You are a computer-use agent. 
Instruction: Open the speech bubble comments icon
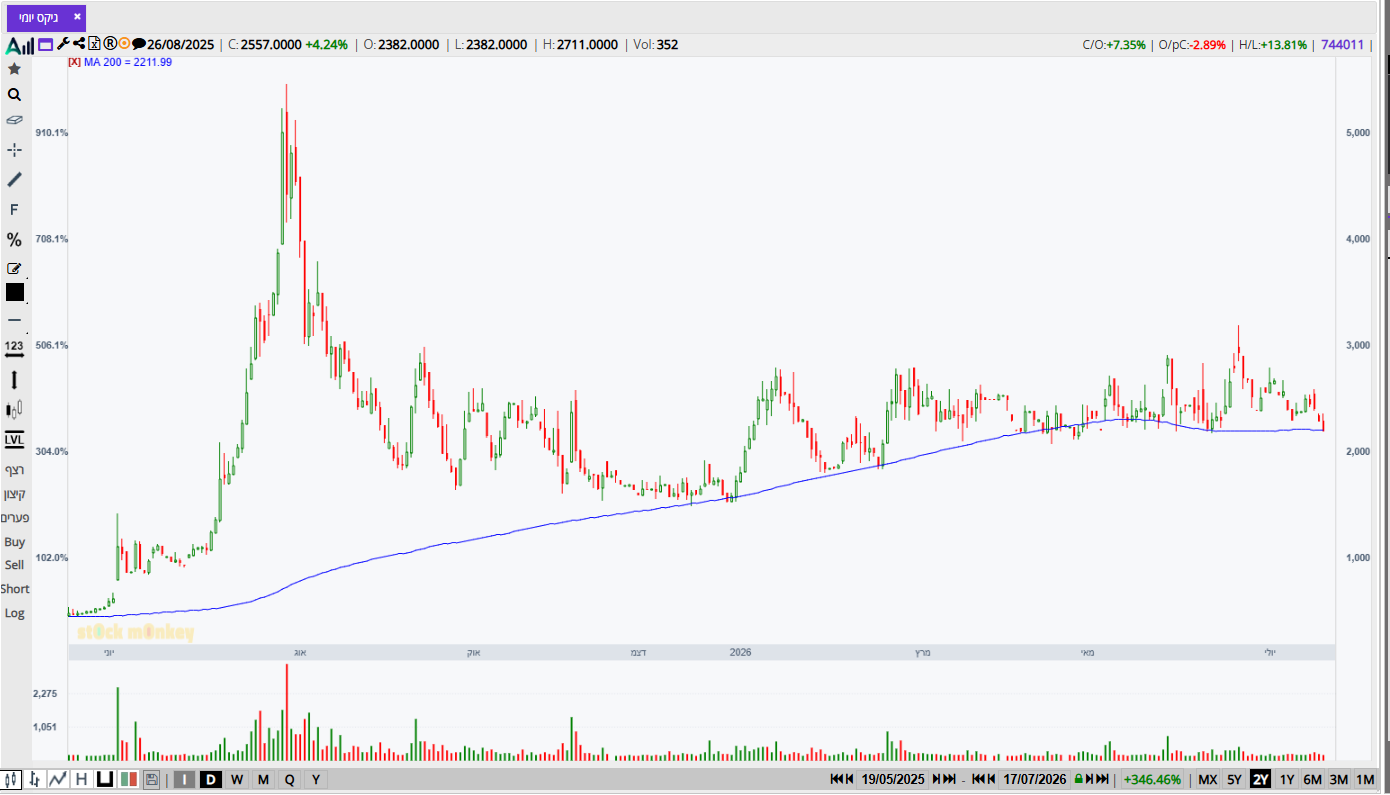(x=139, y=44)
